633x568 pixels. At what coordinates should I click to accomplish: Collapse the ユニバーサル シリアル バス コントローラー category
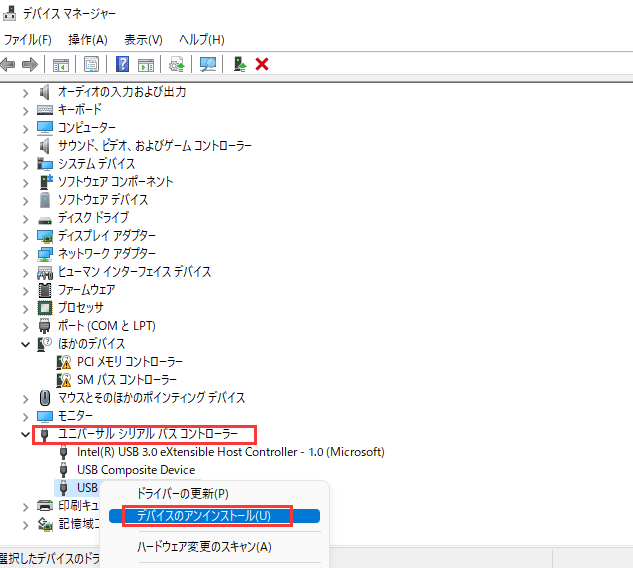tap(25, 434)
